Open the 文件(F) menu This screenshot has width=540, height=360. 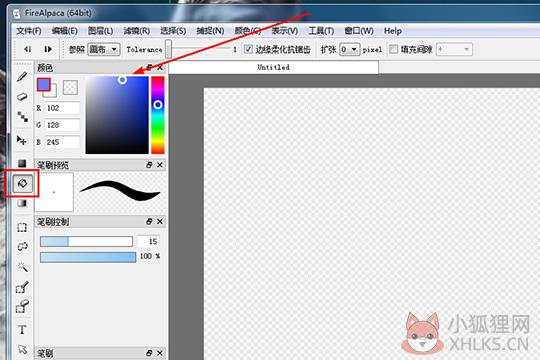click(29, 31)
